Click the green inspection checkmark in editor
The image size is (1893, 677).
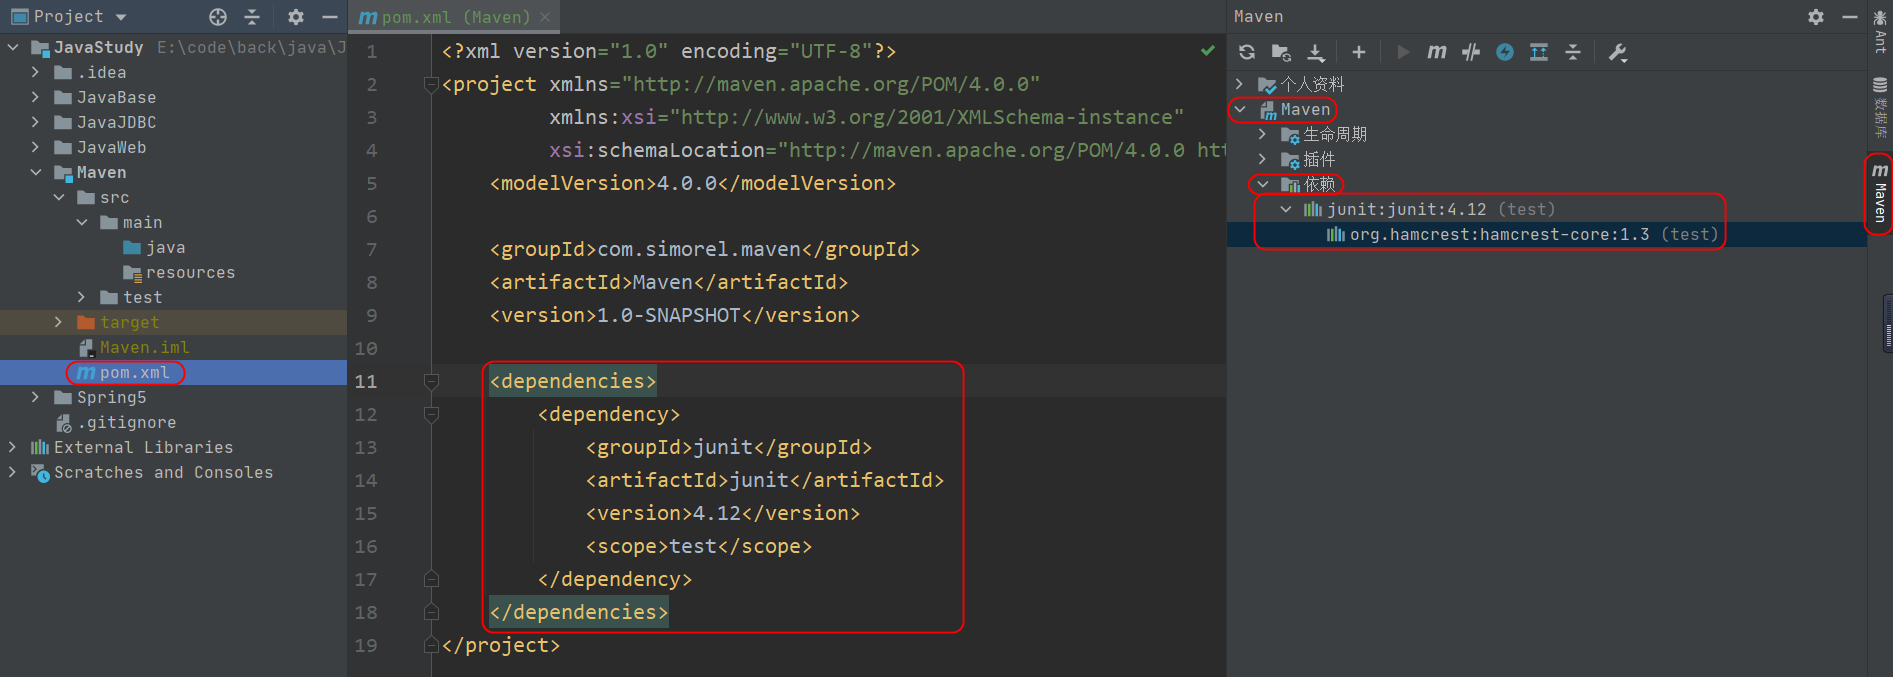tap(1208, 50)
